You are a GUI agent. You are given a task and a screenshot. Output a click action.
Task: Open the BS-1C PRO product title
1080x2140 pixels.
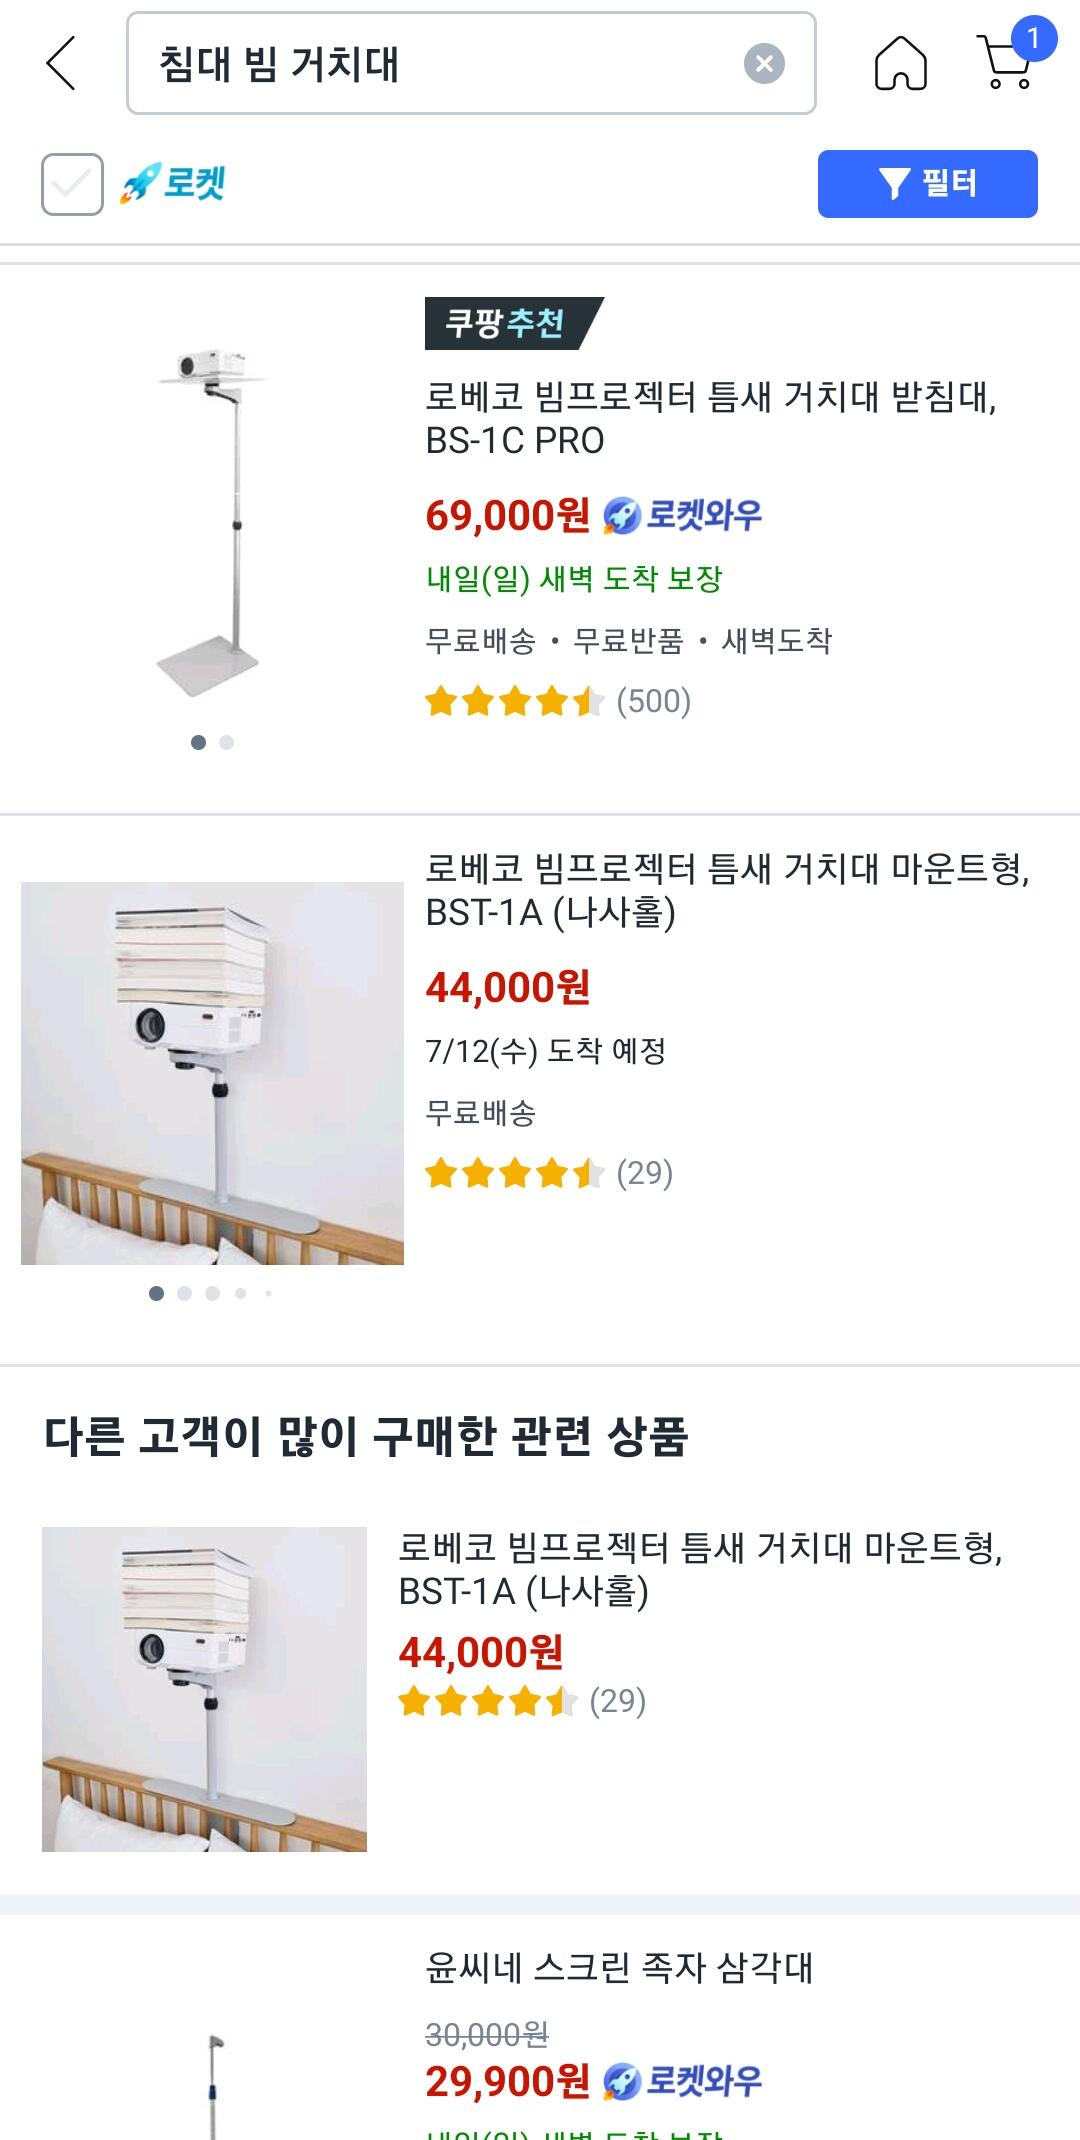[x=710, y=418]
